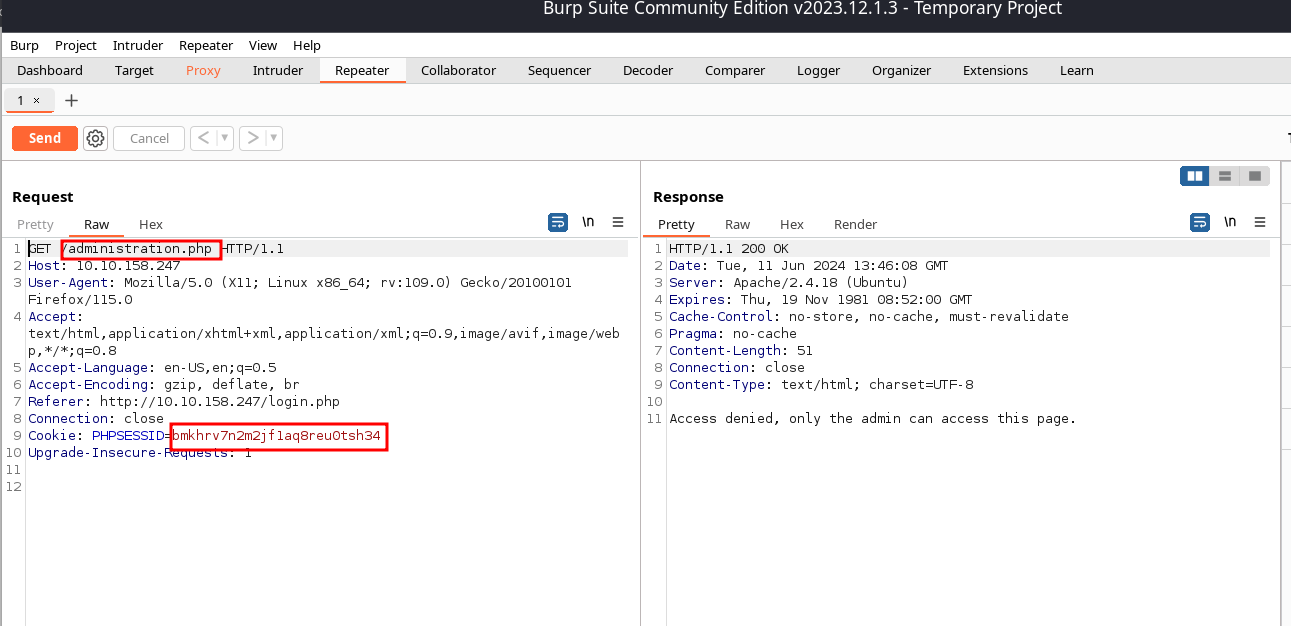The image size is (1291, 626).
Task: Switch to the Proxy tab
Action: pyautogui.click(x=203, y=70)
